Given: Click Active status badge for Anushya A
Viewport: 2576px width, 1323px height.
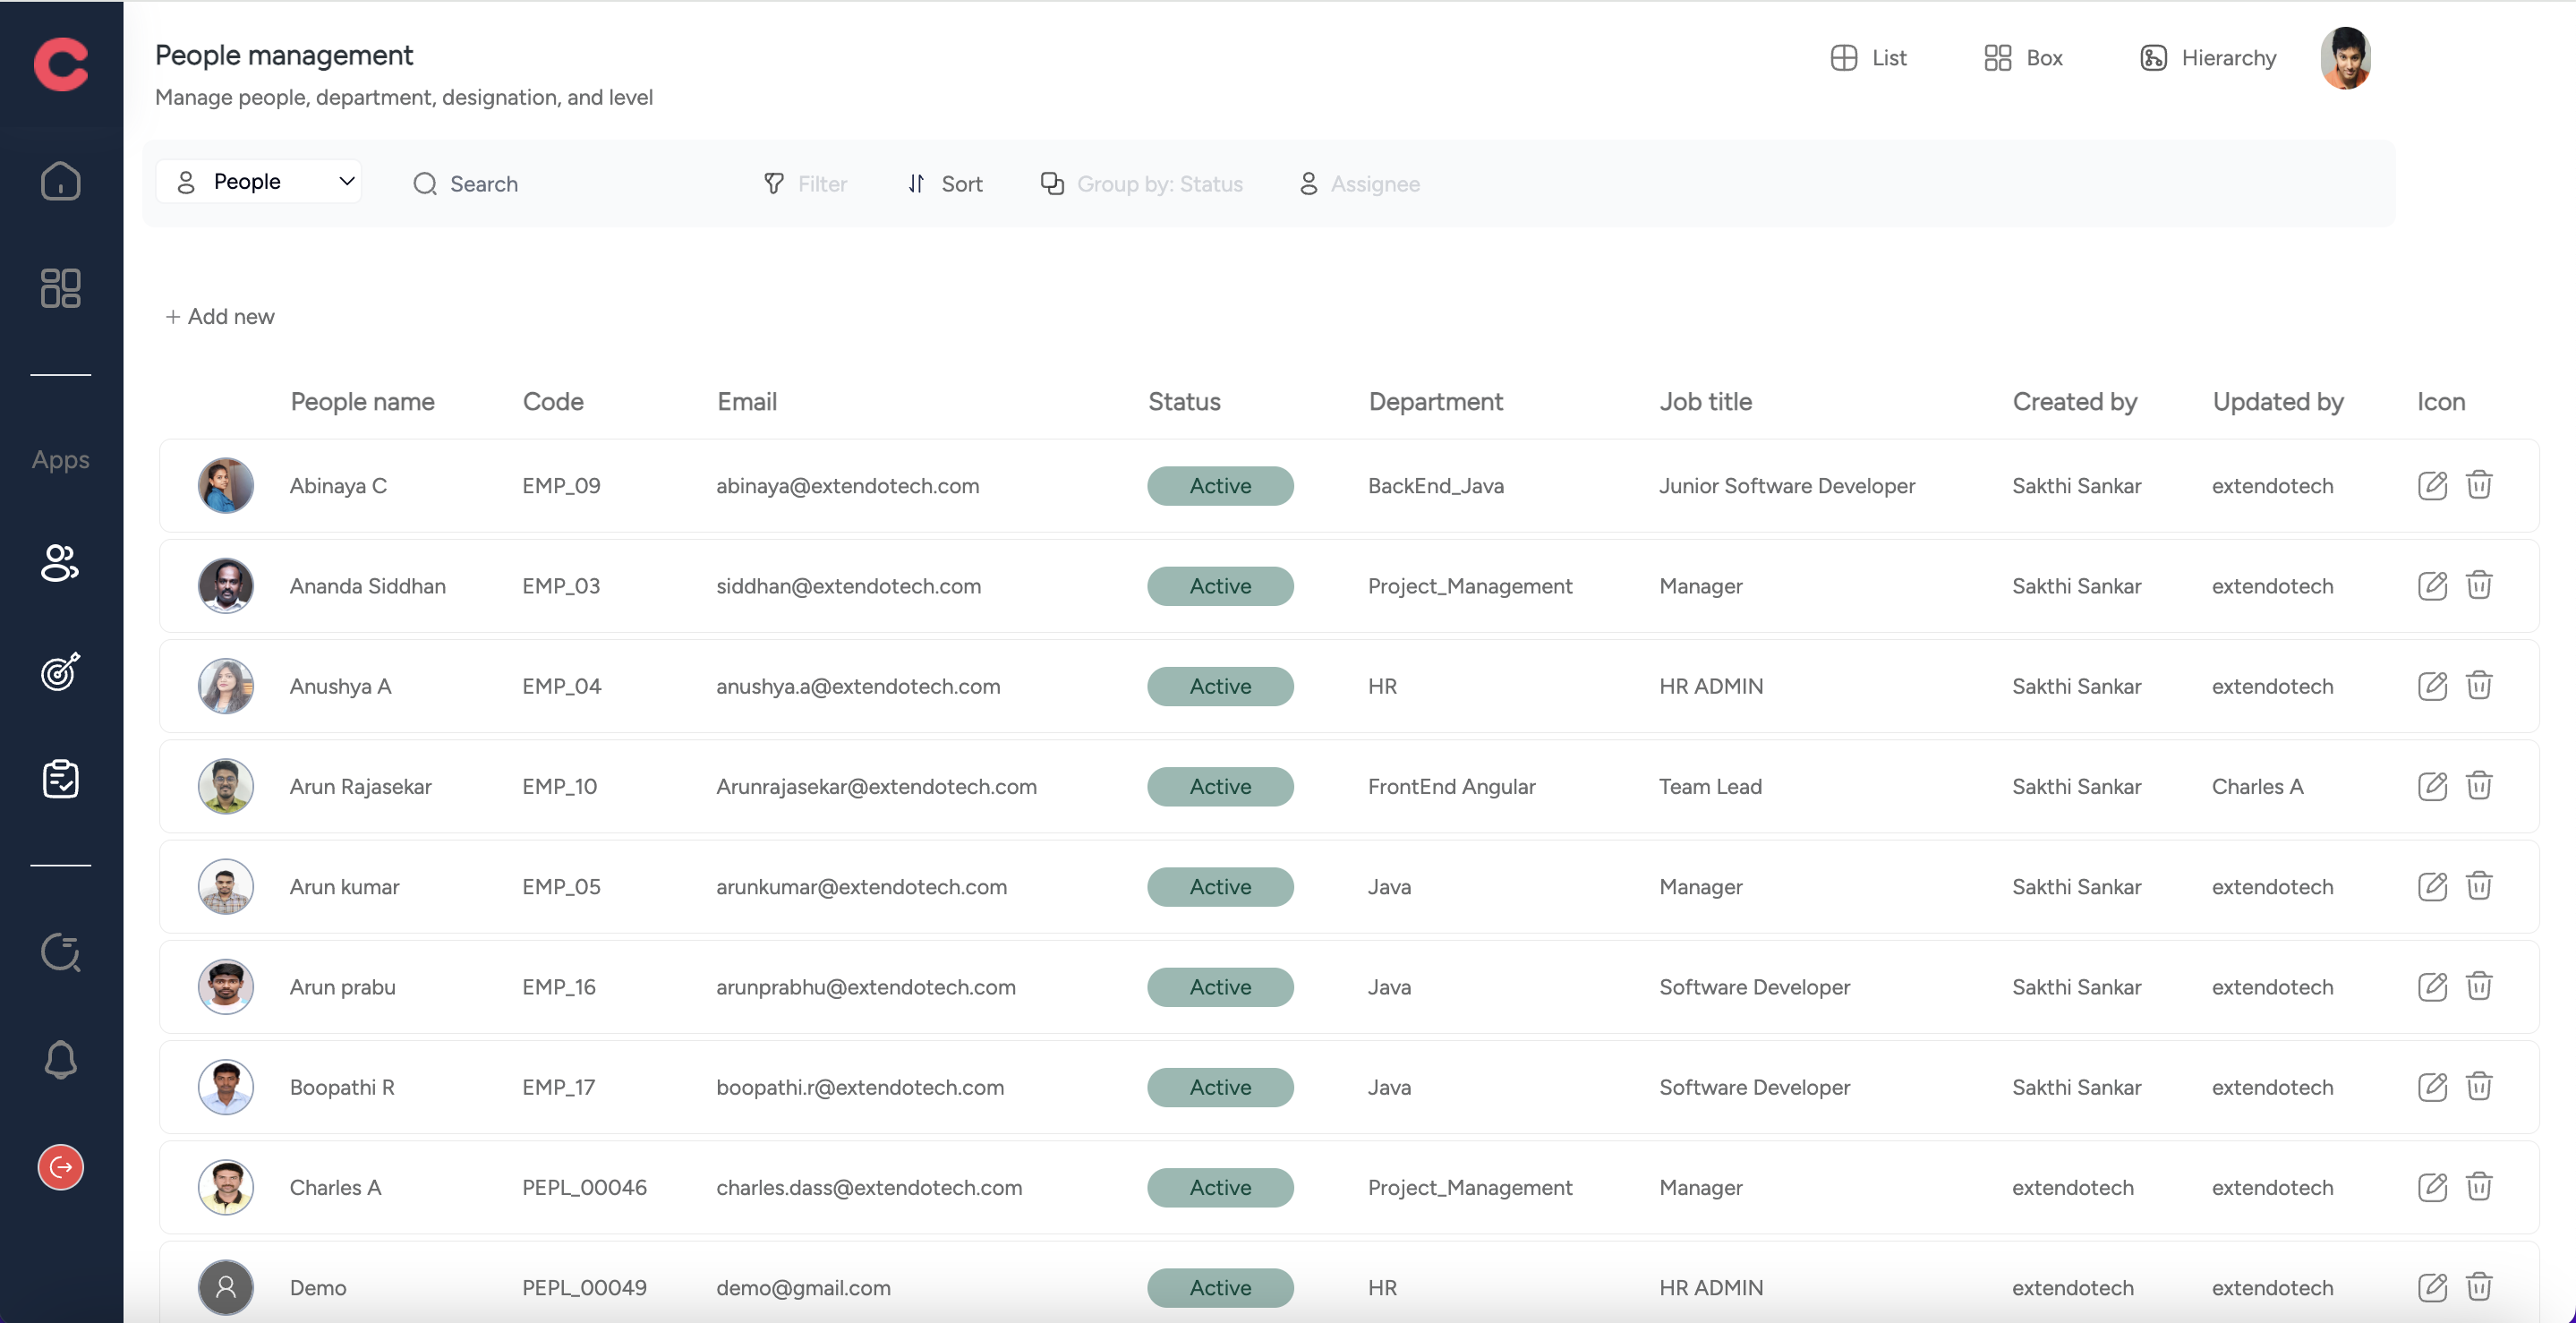Looking at the screenshot, I should (x=1220, y=686).
